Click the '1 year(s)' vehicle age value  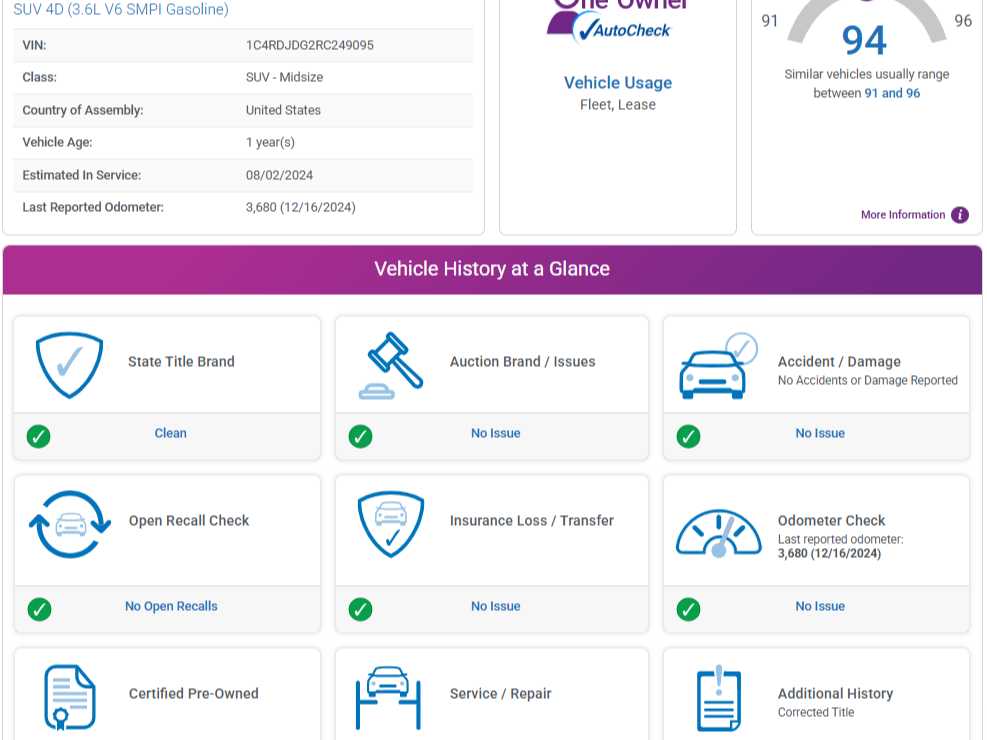tap(270, 143)
